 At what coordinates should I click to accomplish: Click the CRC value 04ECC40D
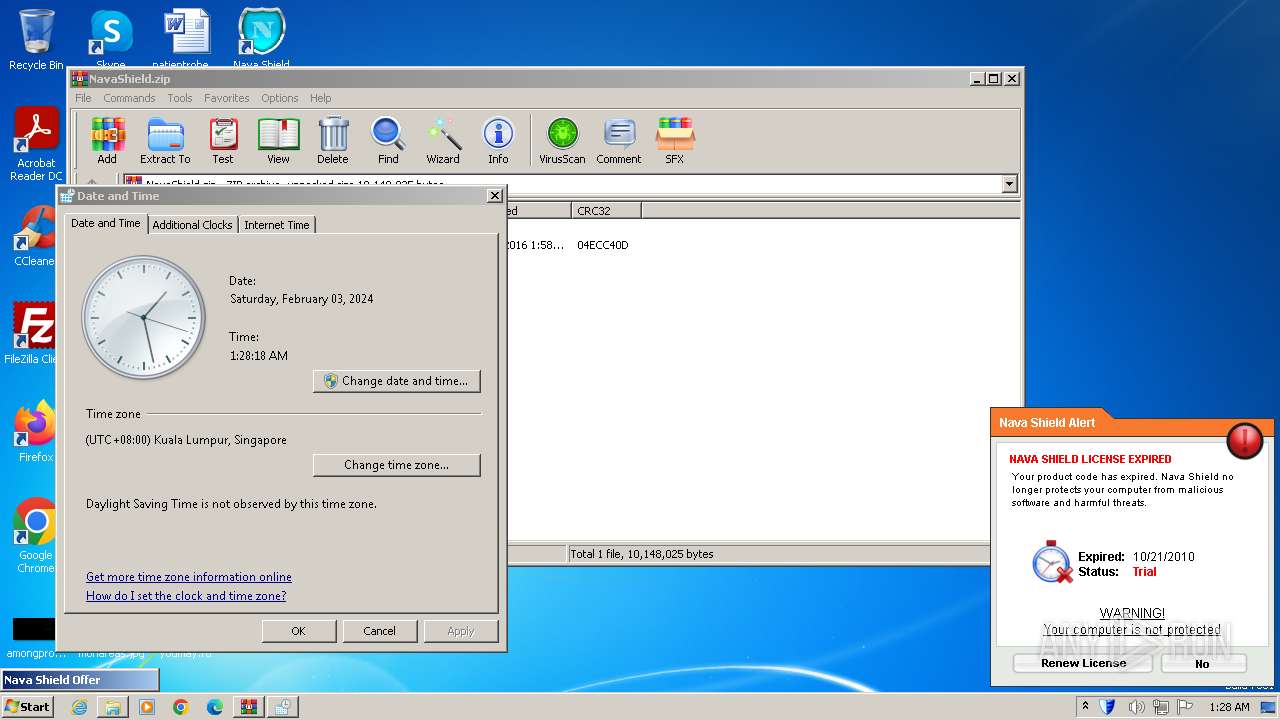tap(603, 245)
